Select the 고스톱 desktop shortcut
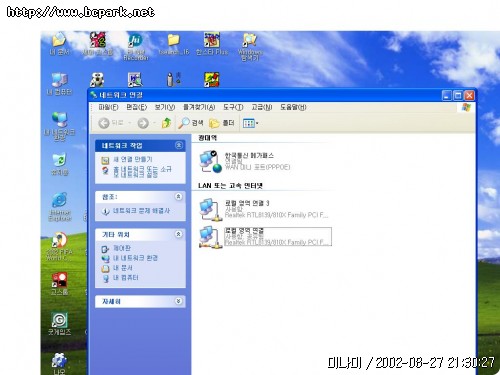Viewport: 500px width, 375px height. pos(59,284)
